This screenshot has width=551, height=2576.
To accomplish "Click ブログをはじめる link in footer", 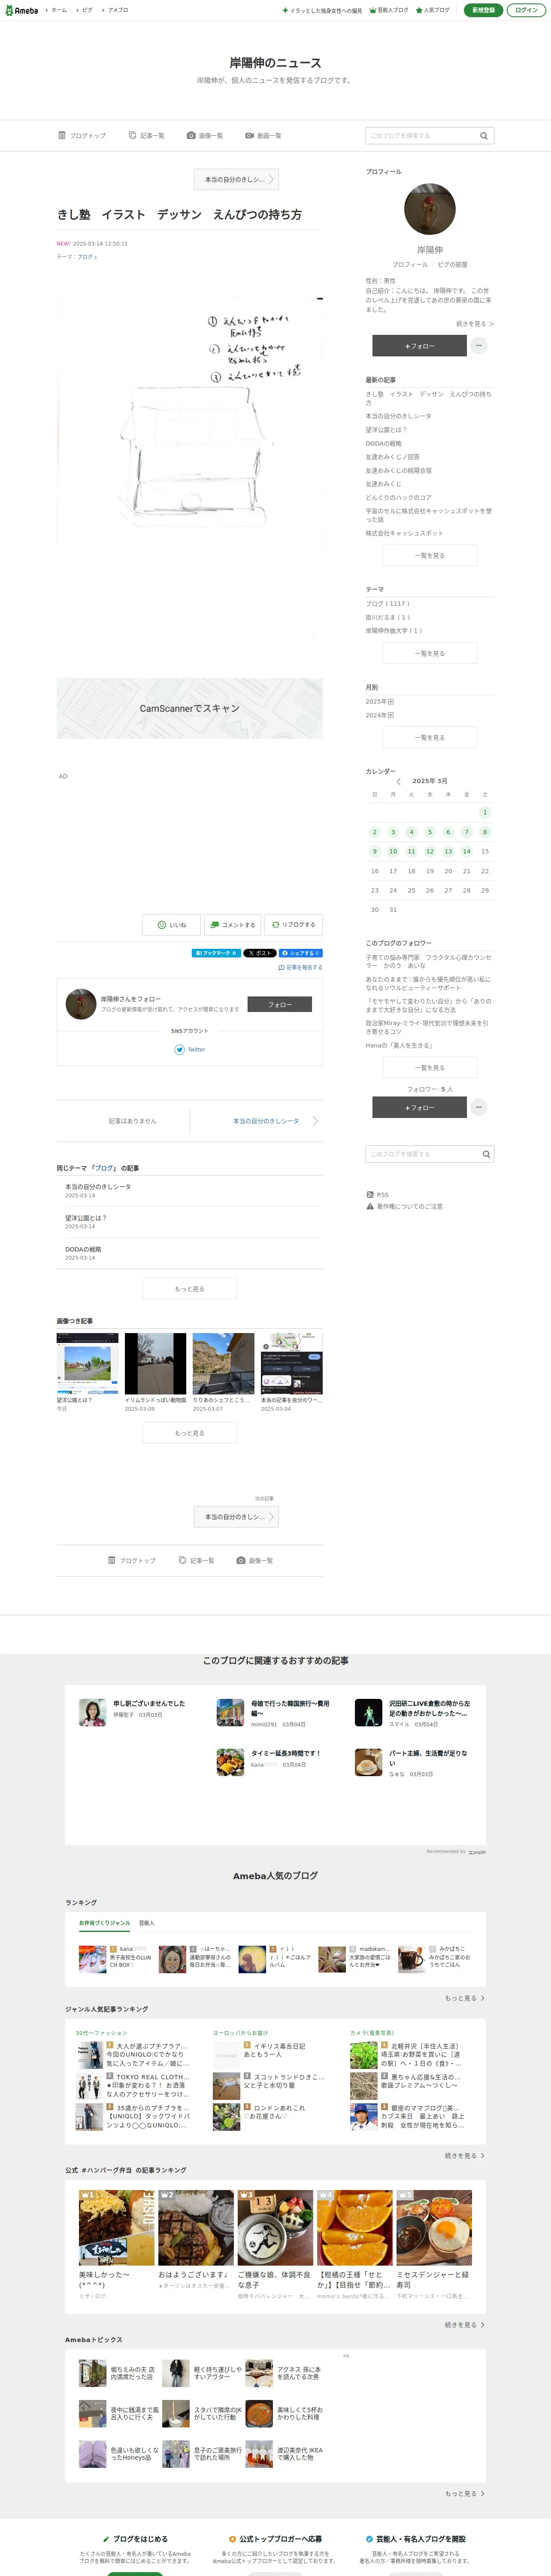I will tap(135, 2539).
